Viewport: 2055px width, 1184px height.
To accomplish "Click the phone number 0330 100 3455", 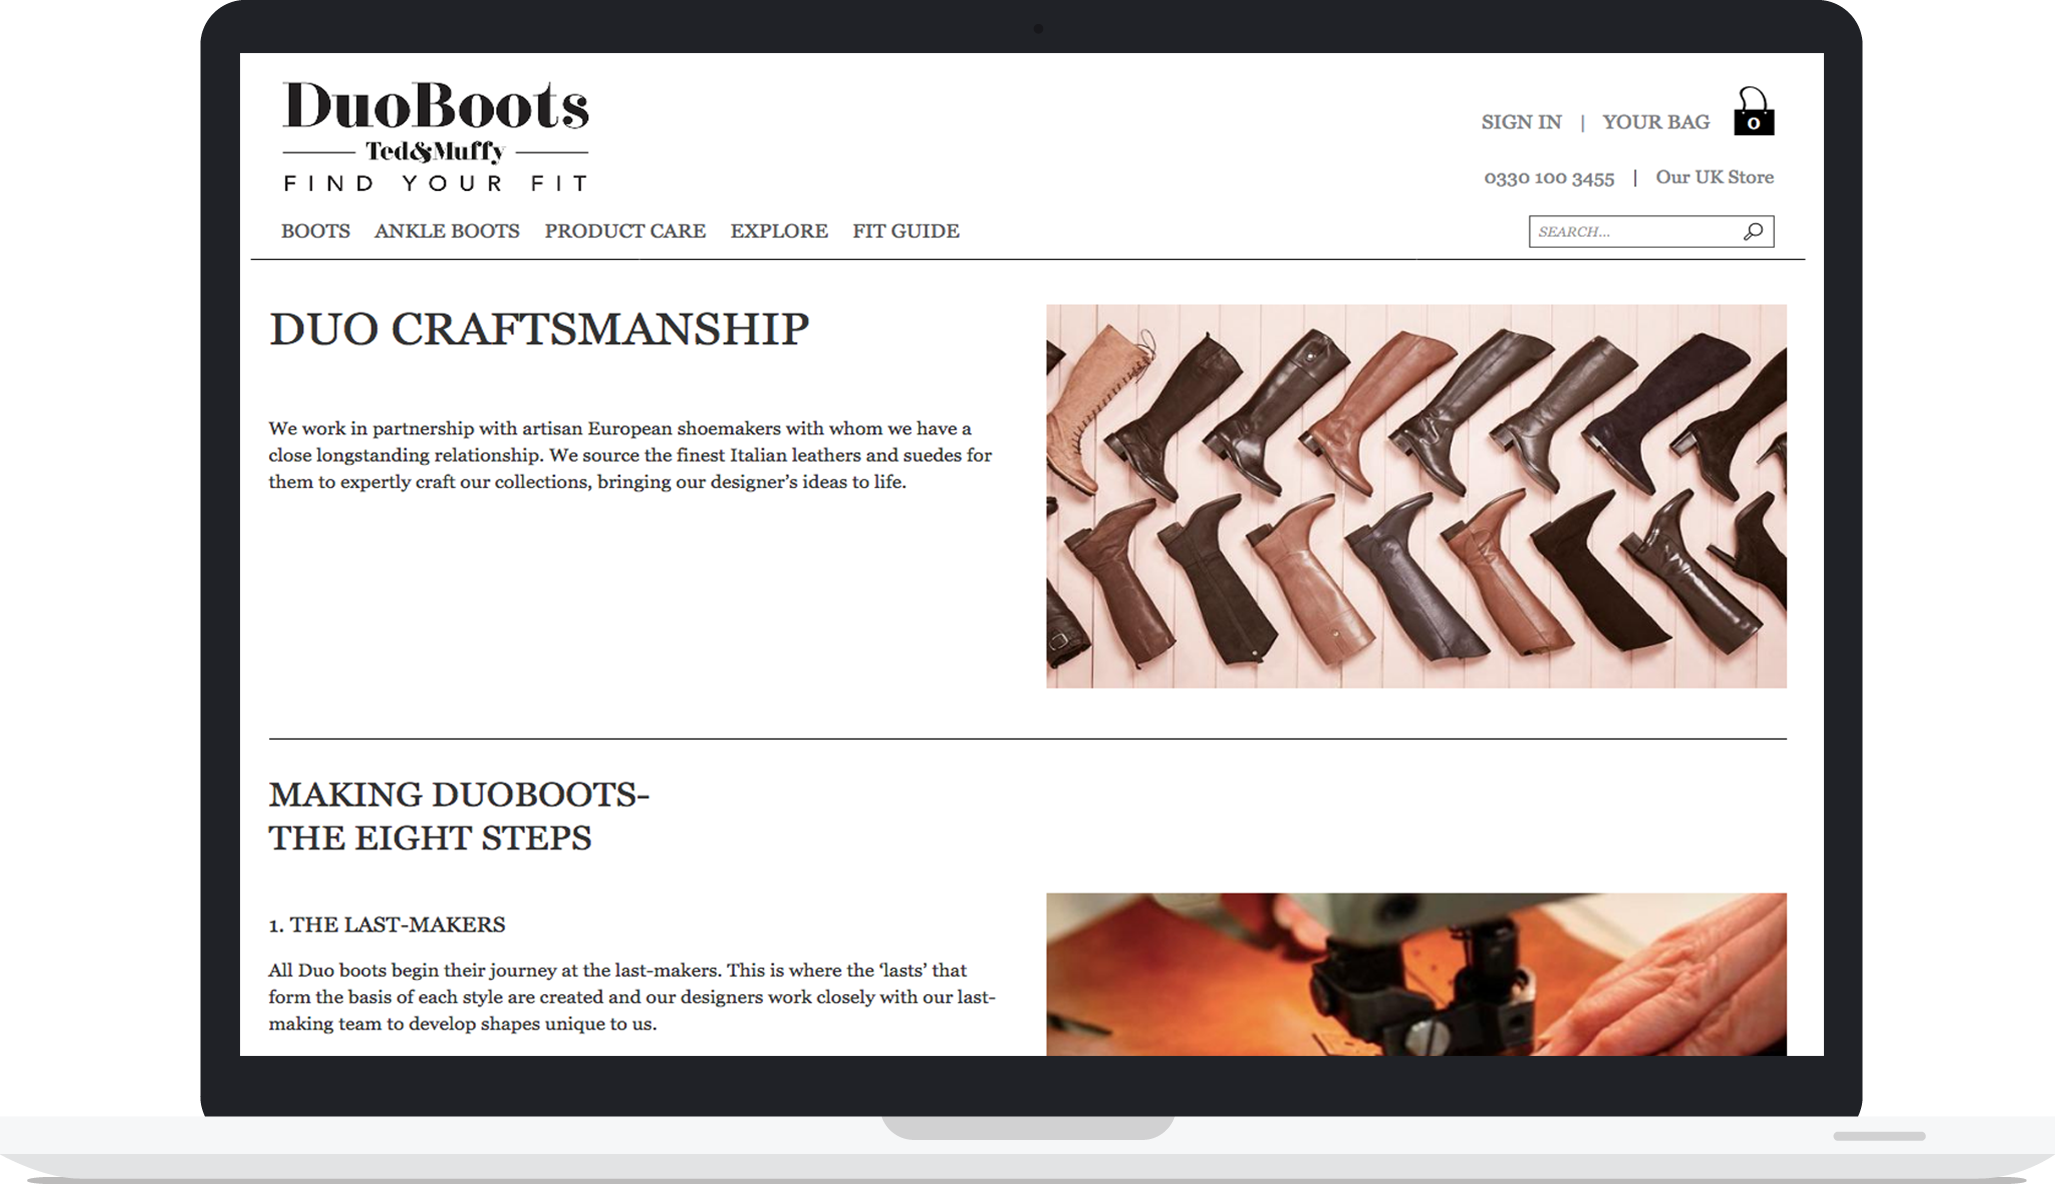I will coord(1549,178).
